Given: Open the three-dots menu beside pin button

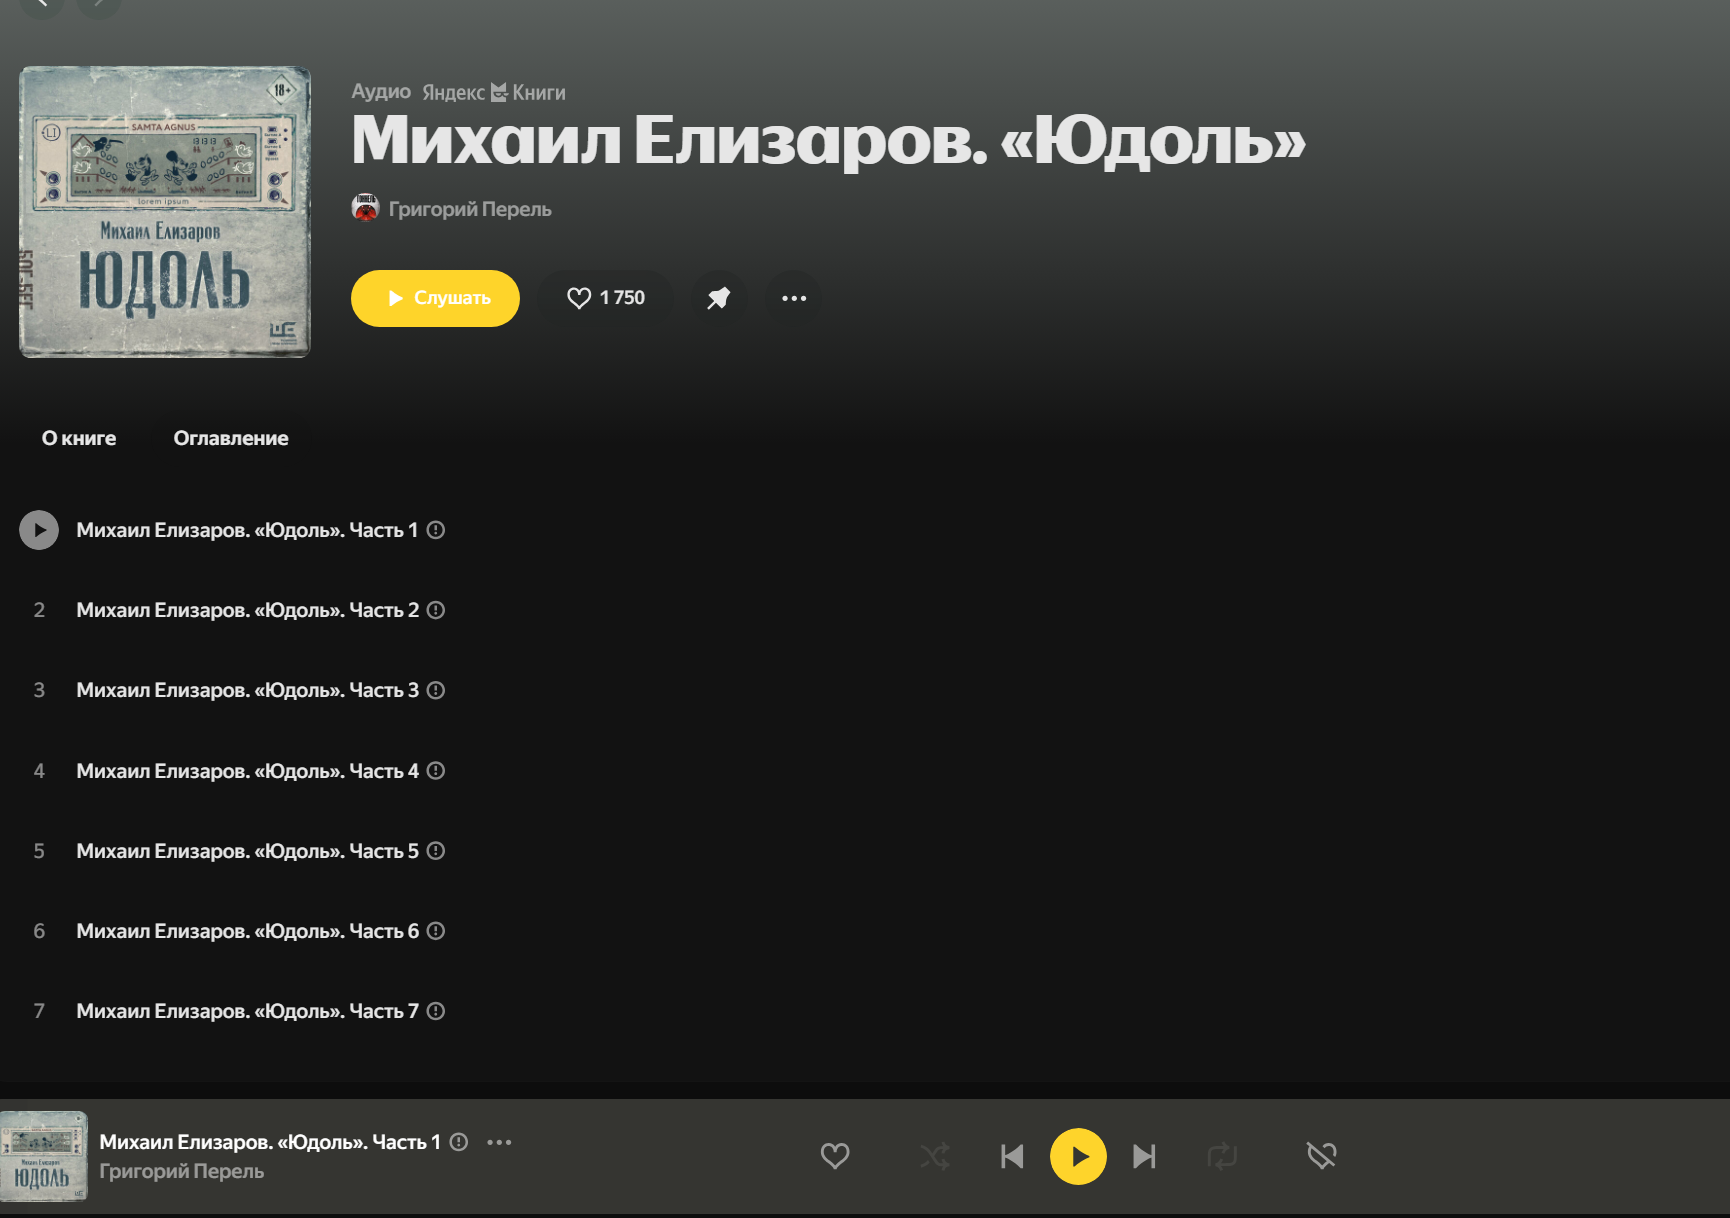Looking at the screenshot, I should coord(794,298).
